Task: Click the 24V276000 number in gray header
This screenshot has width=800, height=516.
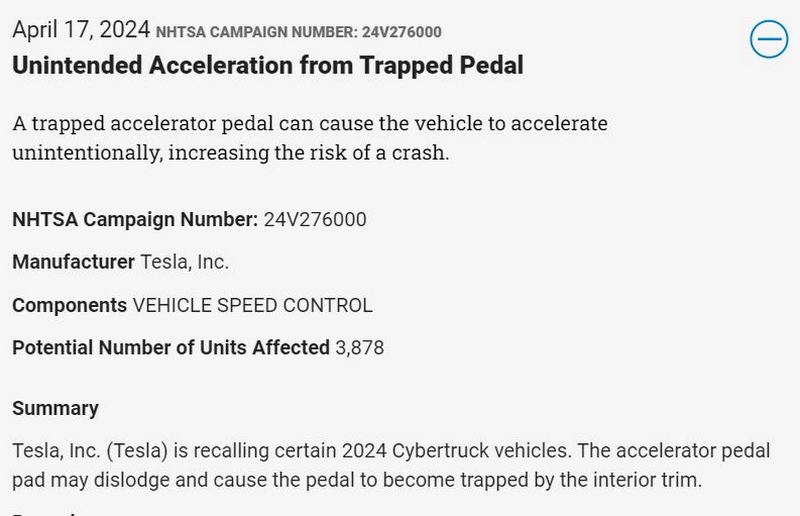Action: (x=402, y=32)
